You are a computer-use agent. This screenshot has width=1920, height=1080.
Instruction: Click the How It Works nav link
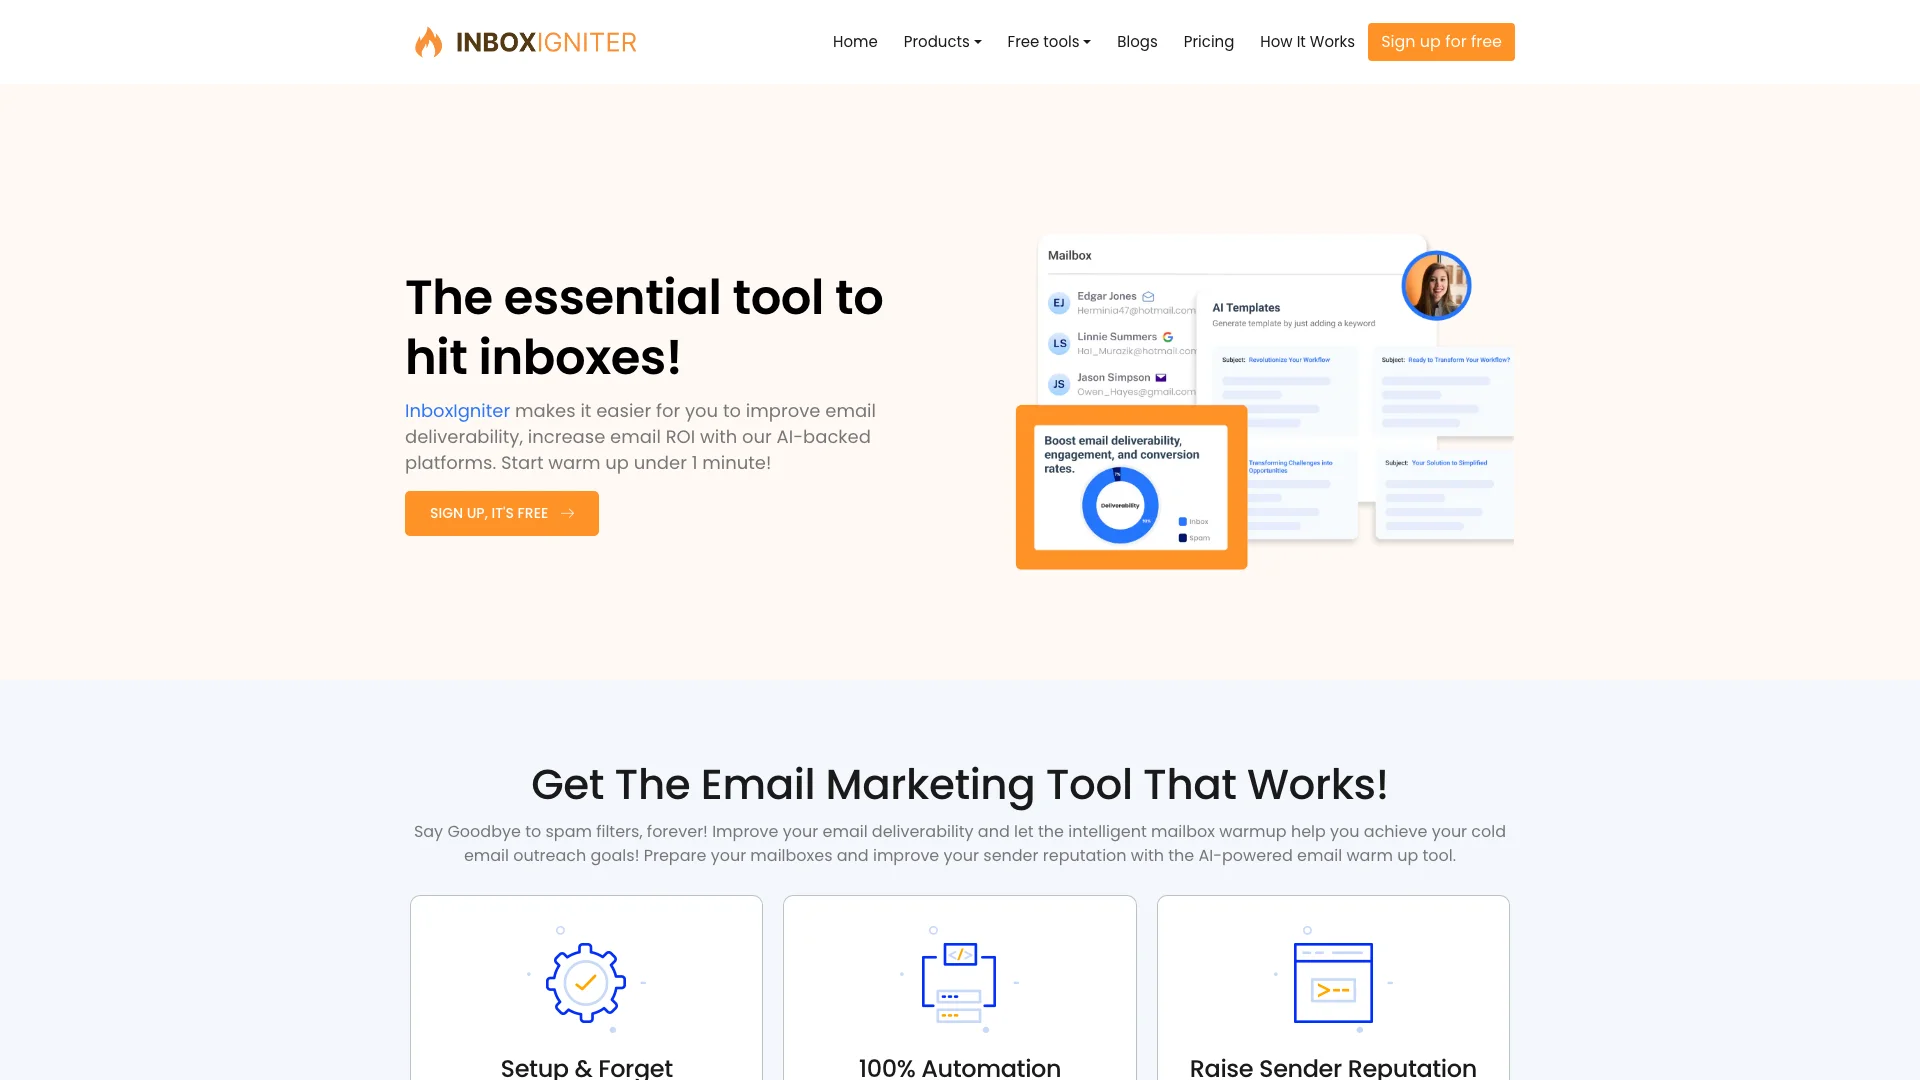[1307, 41]
